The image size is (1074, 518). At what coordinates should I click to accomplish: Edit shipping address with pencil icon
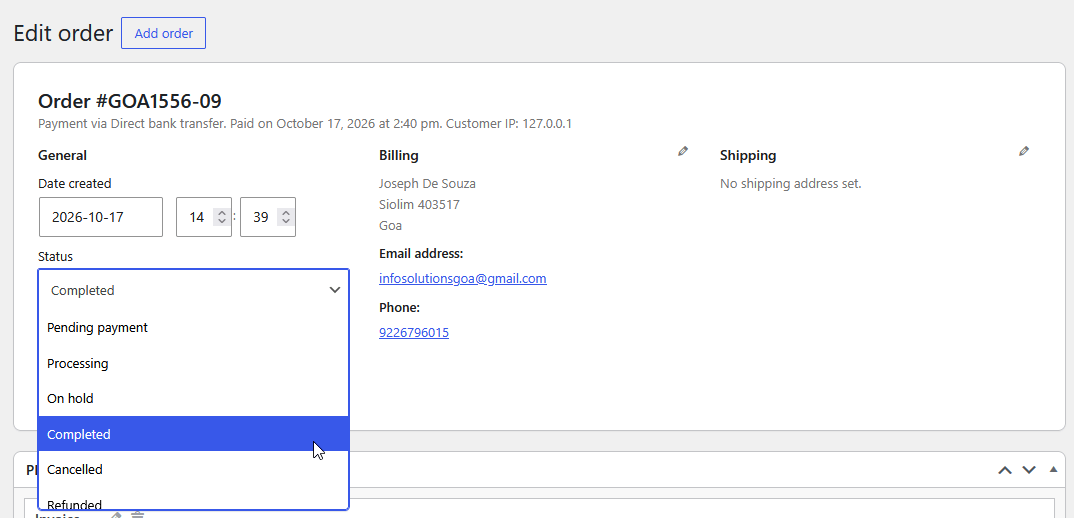(1024, 151)
